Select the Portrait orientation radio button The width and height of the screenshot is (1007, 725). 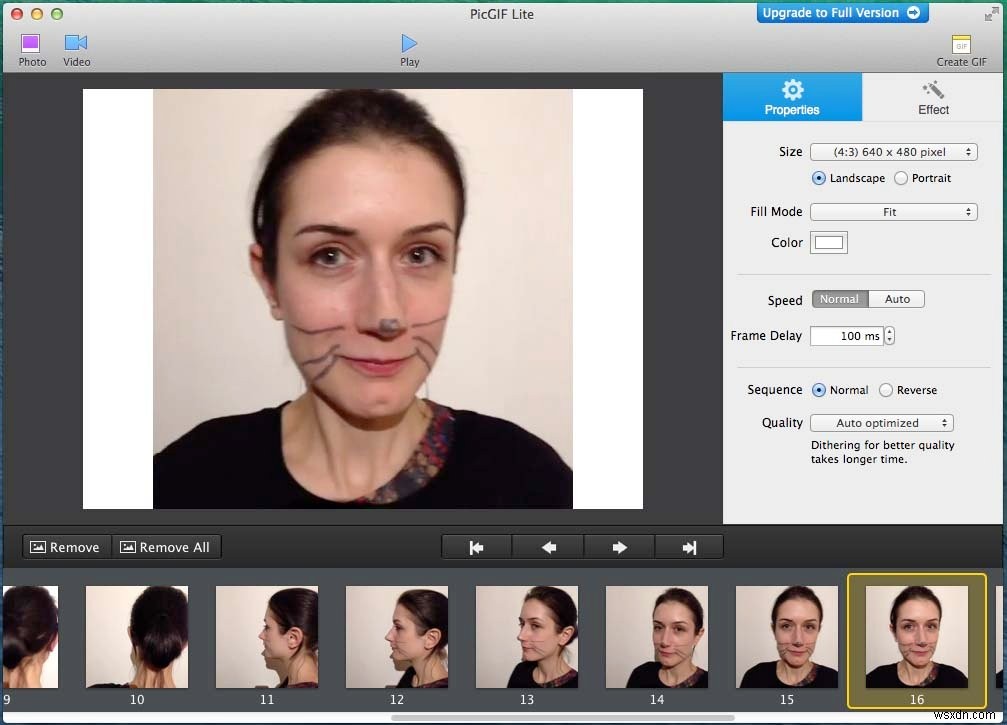tap(899, 178)
